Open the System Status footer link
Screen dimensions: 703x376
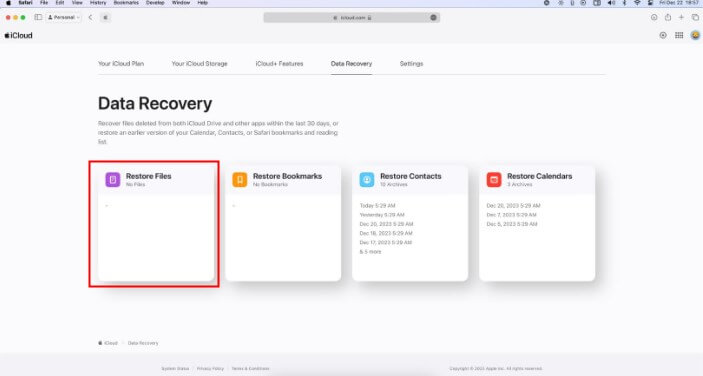point(175,368)
